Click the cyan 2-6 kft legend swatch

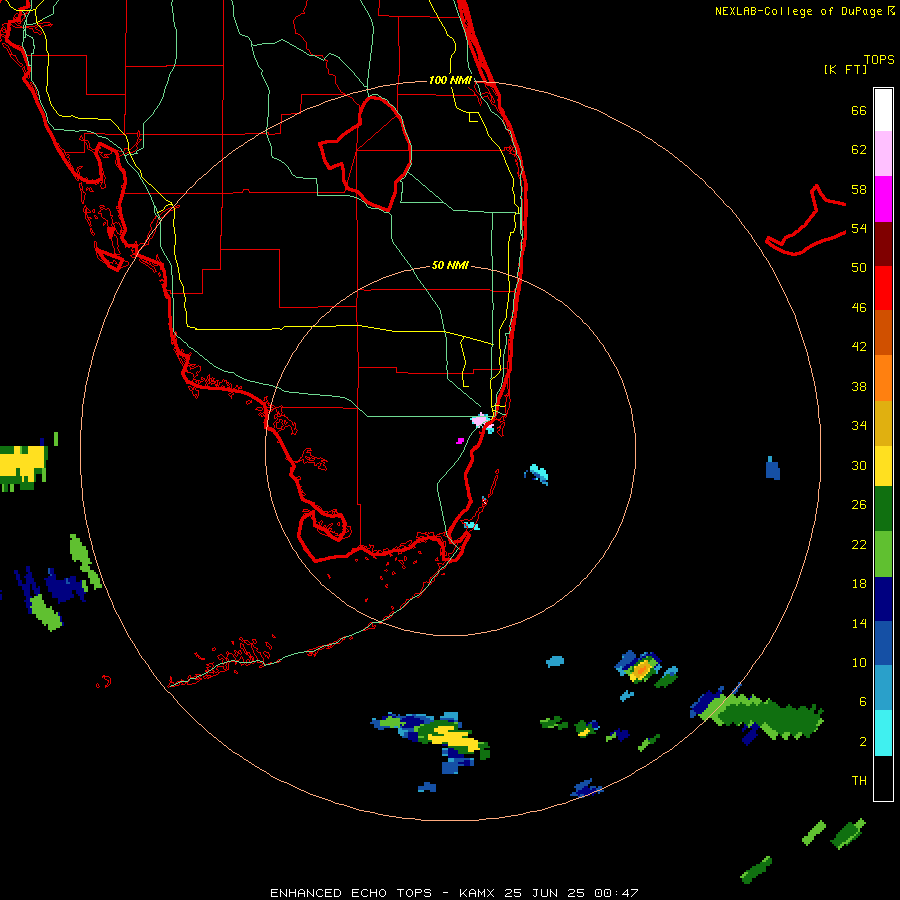coord(883,733)
